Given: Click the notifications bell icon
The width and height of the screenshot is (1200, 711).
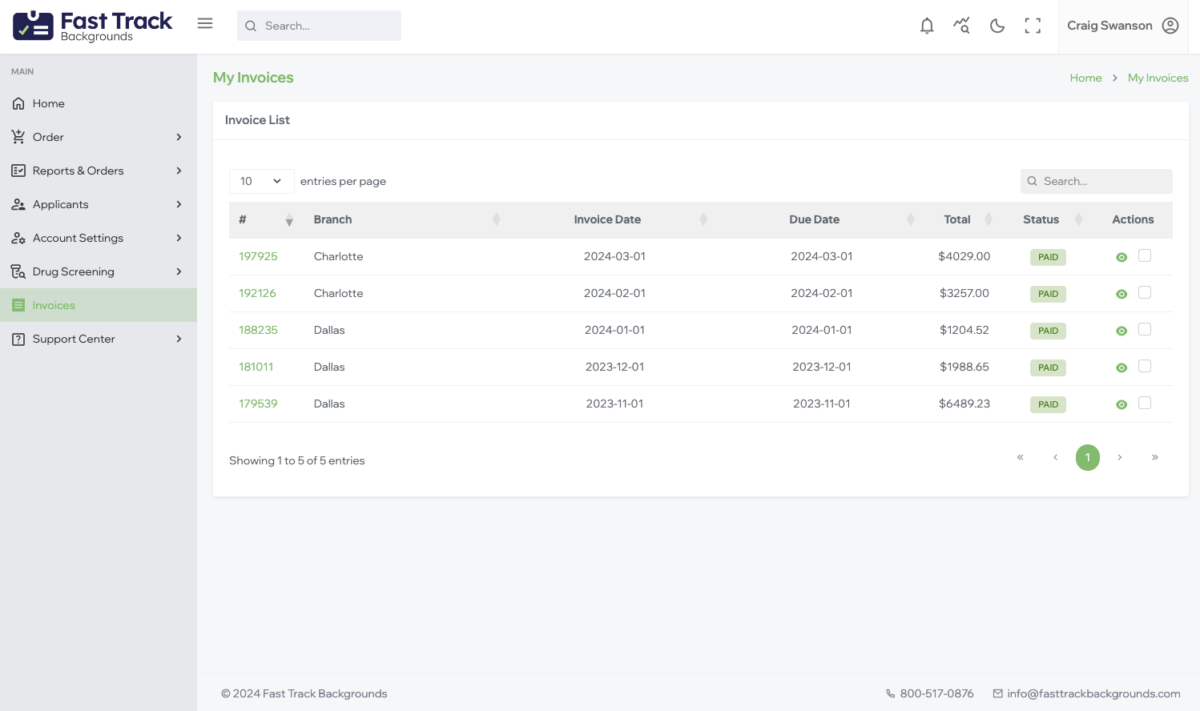Looking at the screenshot, I should [927, 26].
